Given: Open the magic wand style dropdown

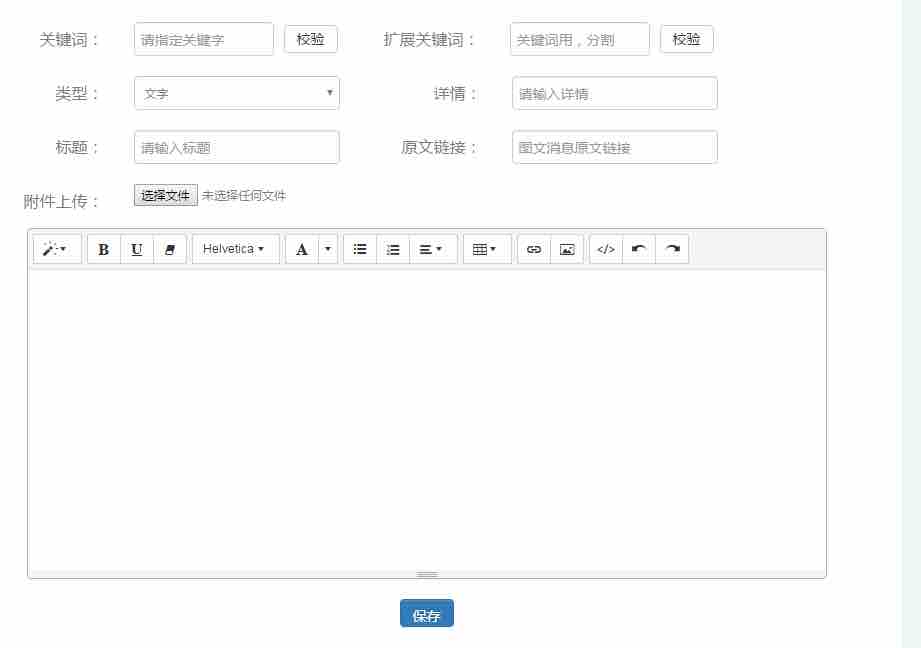Looking at the screenshot, I should click(57, 249).
